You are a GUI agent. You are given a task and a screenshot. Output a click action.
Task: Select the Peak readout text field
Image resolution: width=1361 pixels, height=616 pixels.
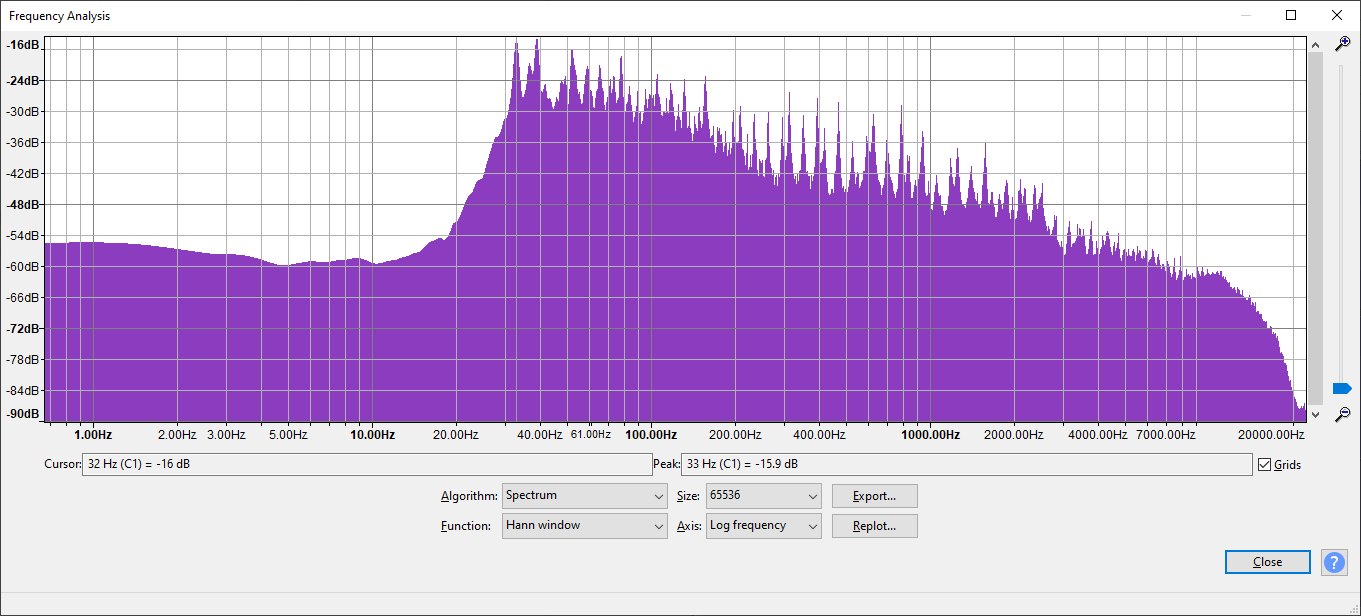point(966,464)
